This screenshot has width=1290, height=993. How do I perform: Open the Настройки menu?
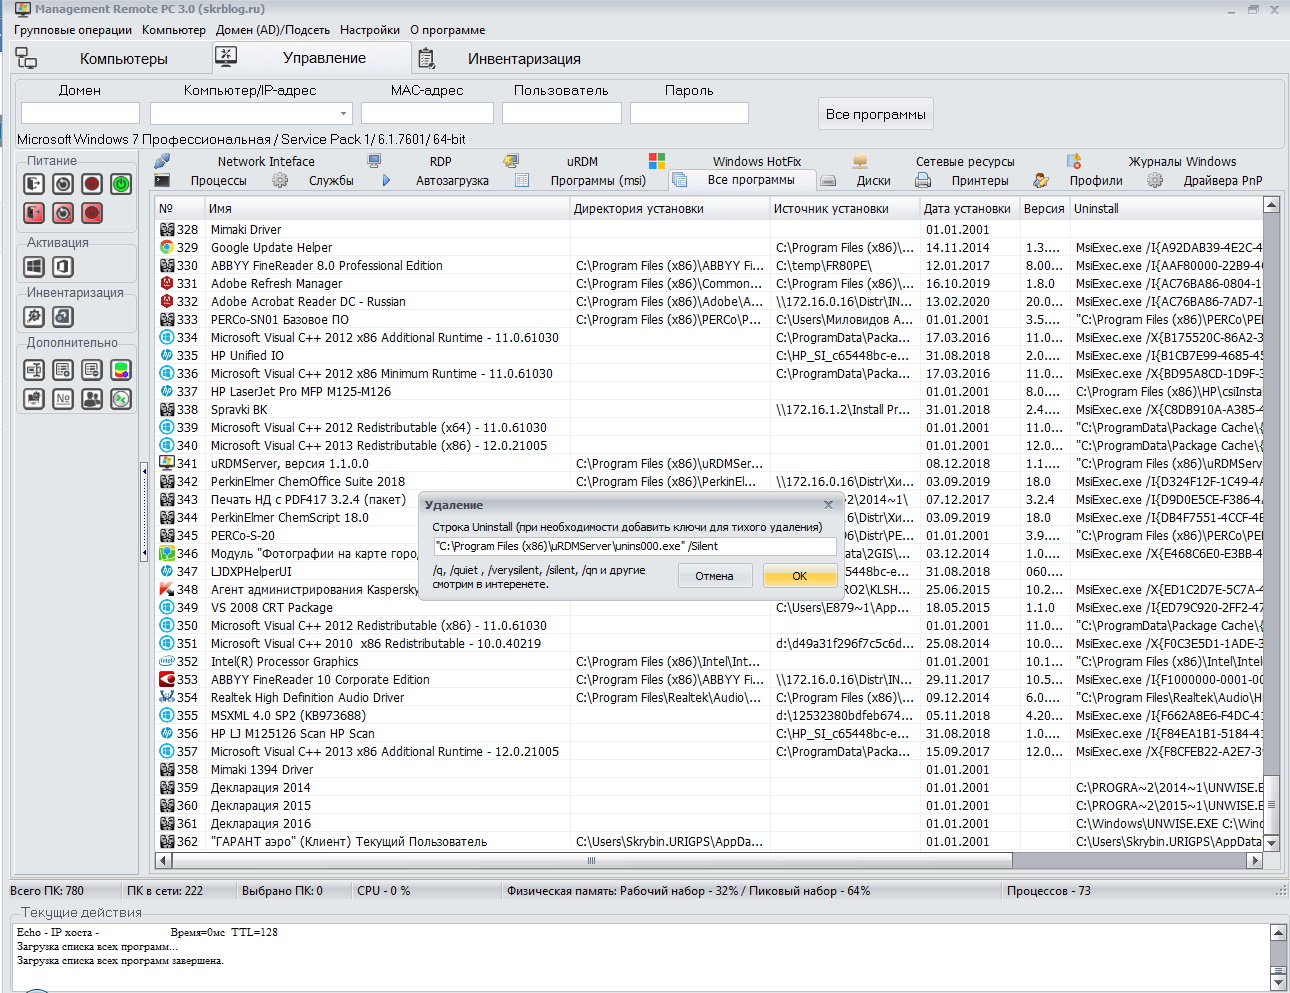[370, 30]
